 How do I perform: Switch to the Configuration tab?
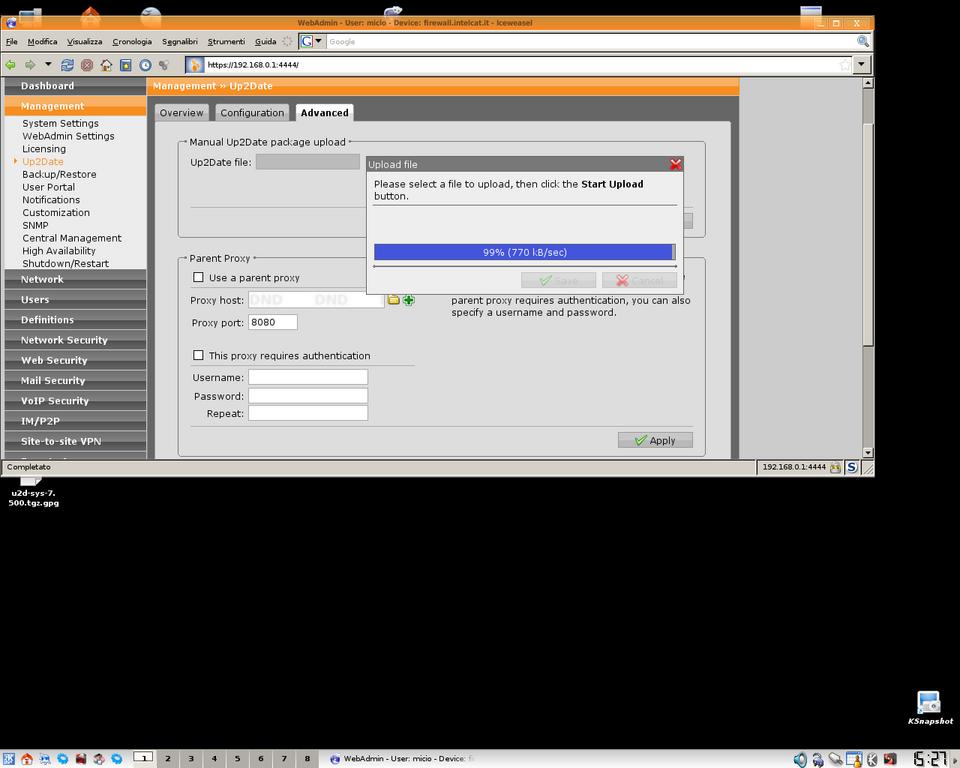tap(252, 113)
